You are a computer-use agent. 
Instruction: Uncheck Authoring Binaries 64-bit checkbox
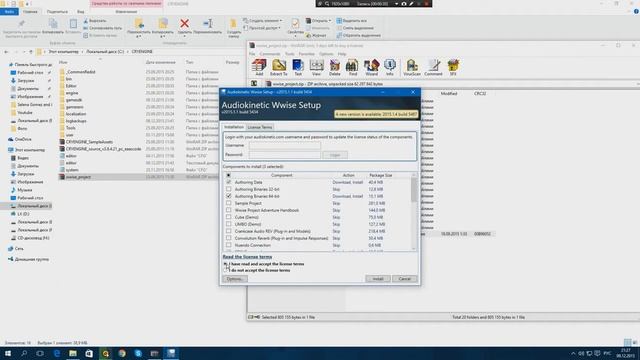(x=229, y=196)
